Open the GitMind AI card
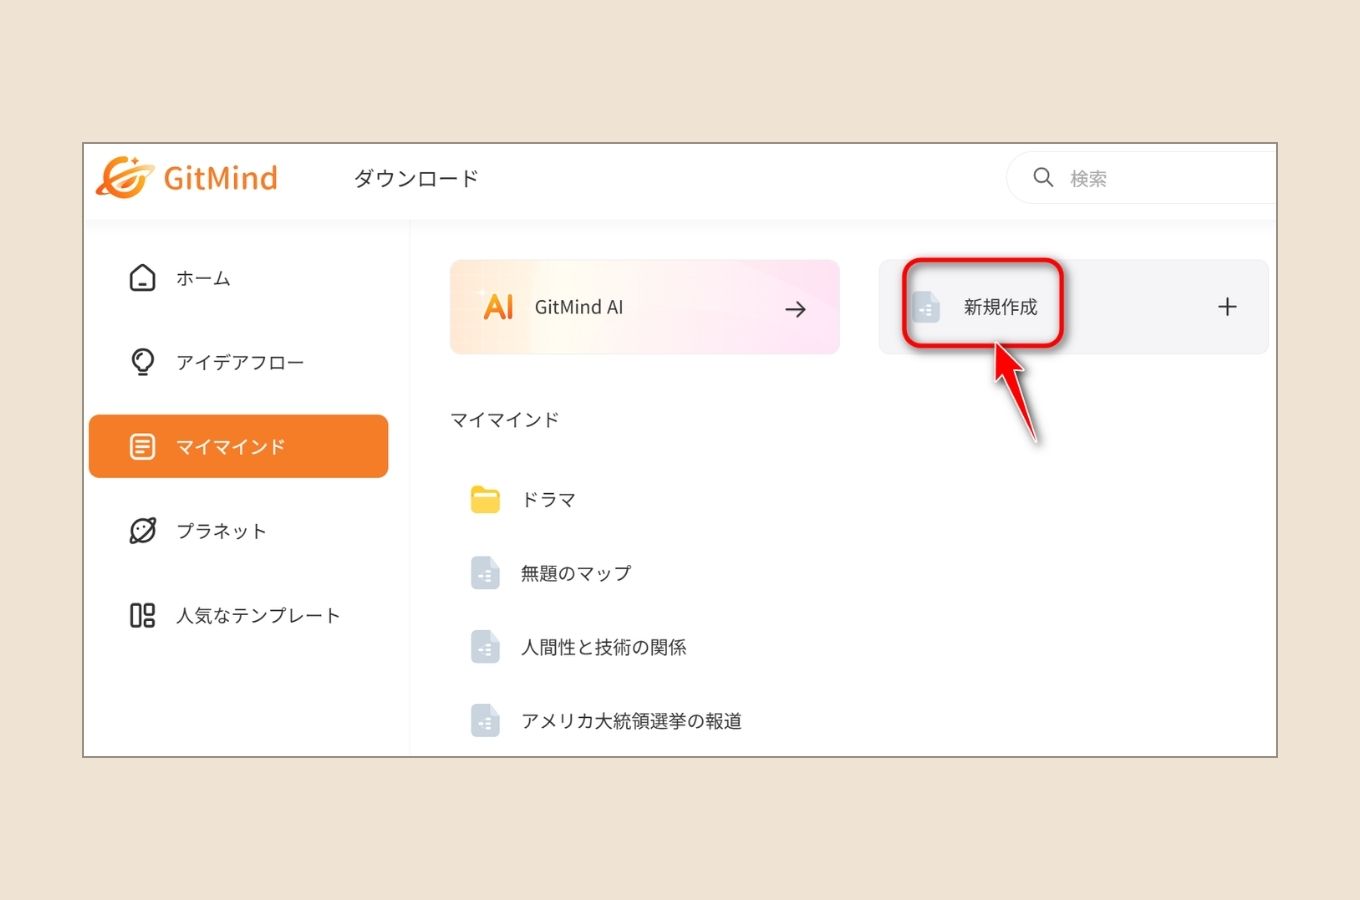Screen dimensions: 1360x900 (x=645, y=307)
